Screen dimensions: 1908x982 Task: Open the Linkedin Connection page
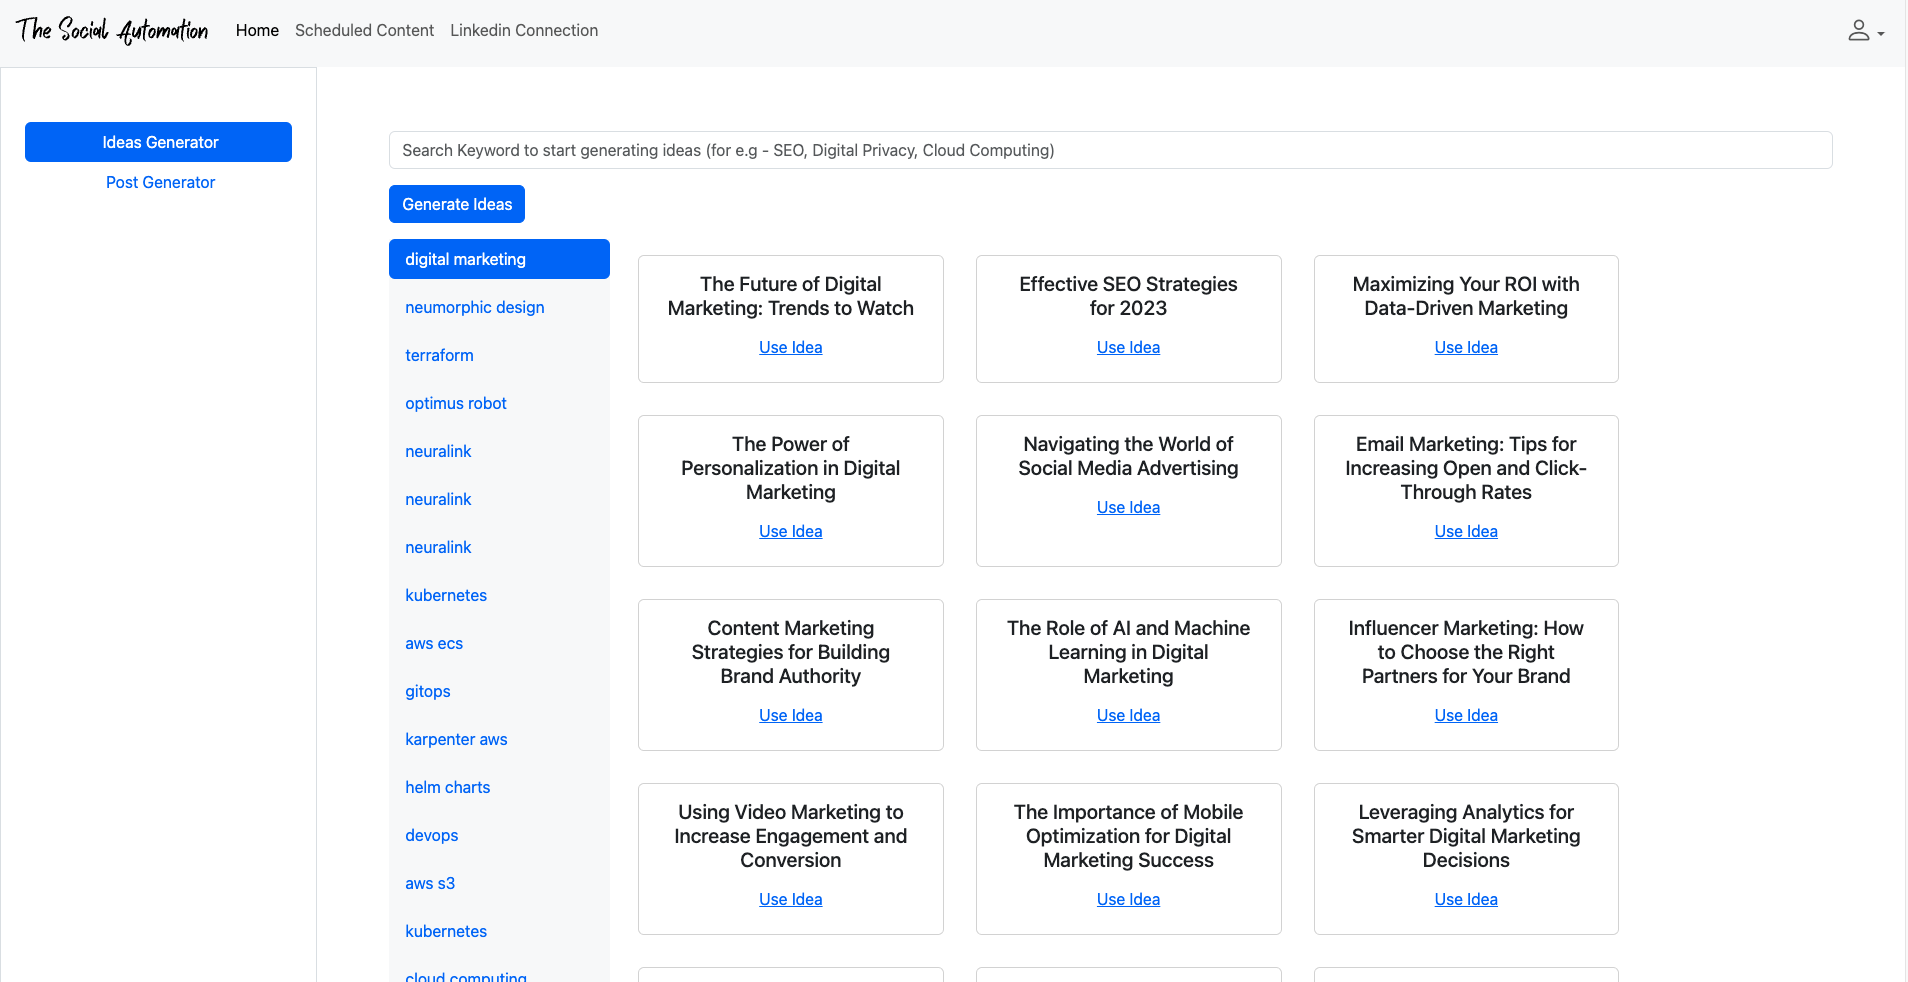click(524, 31)
